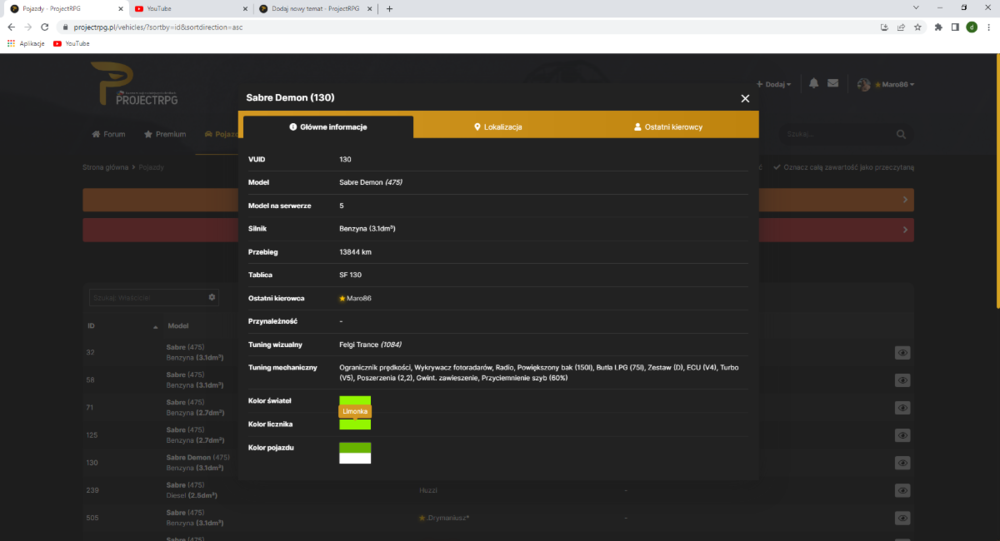The height and width of the screenshot is (541, 1000).
Task: Click the Kolor świateł lime swatch
Action: [x=355, y=400]
